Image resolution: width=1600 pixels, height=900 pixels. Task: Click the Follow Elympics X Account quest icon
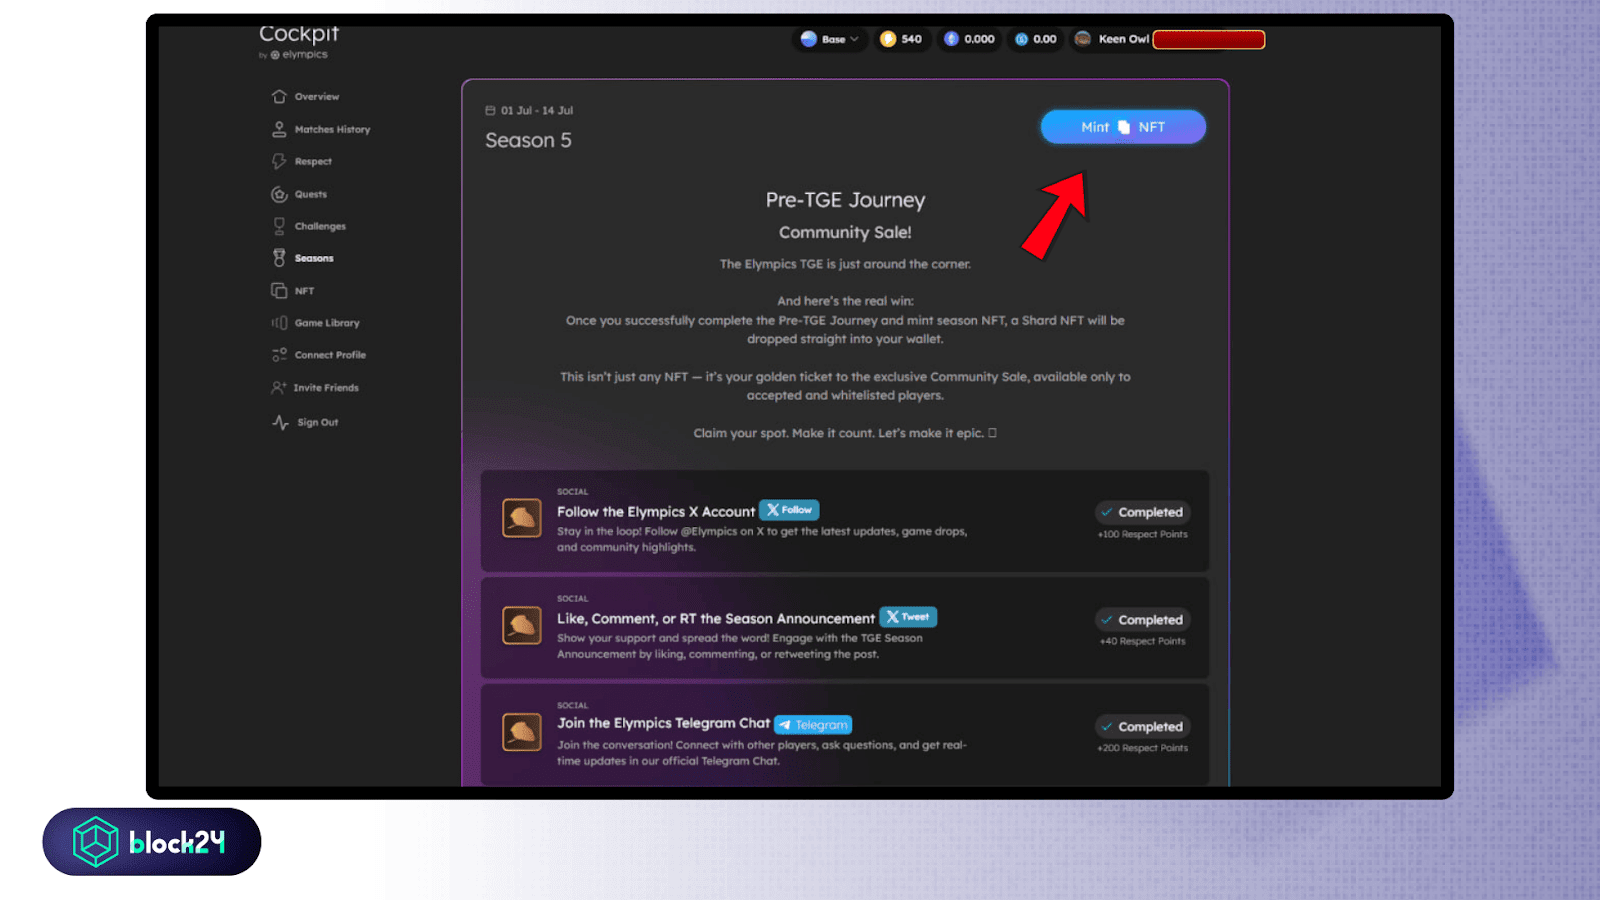click(x=522, y=518)
